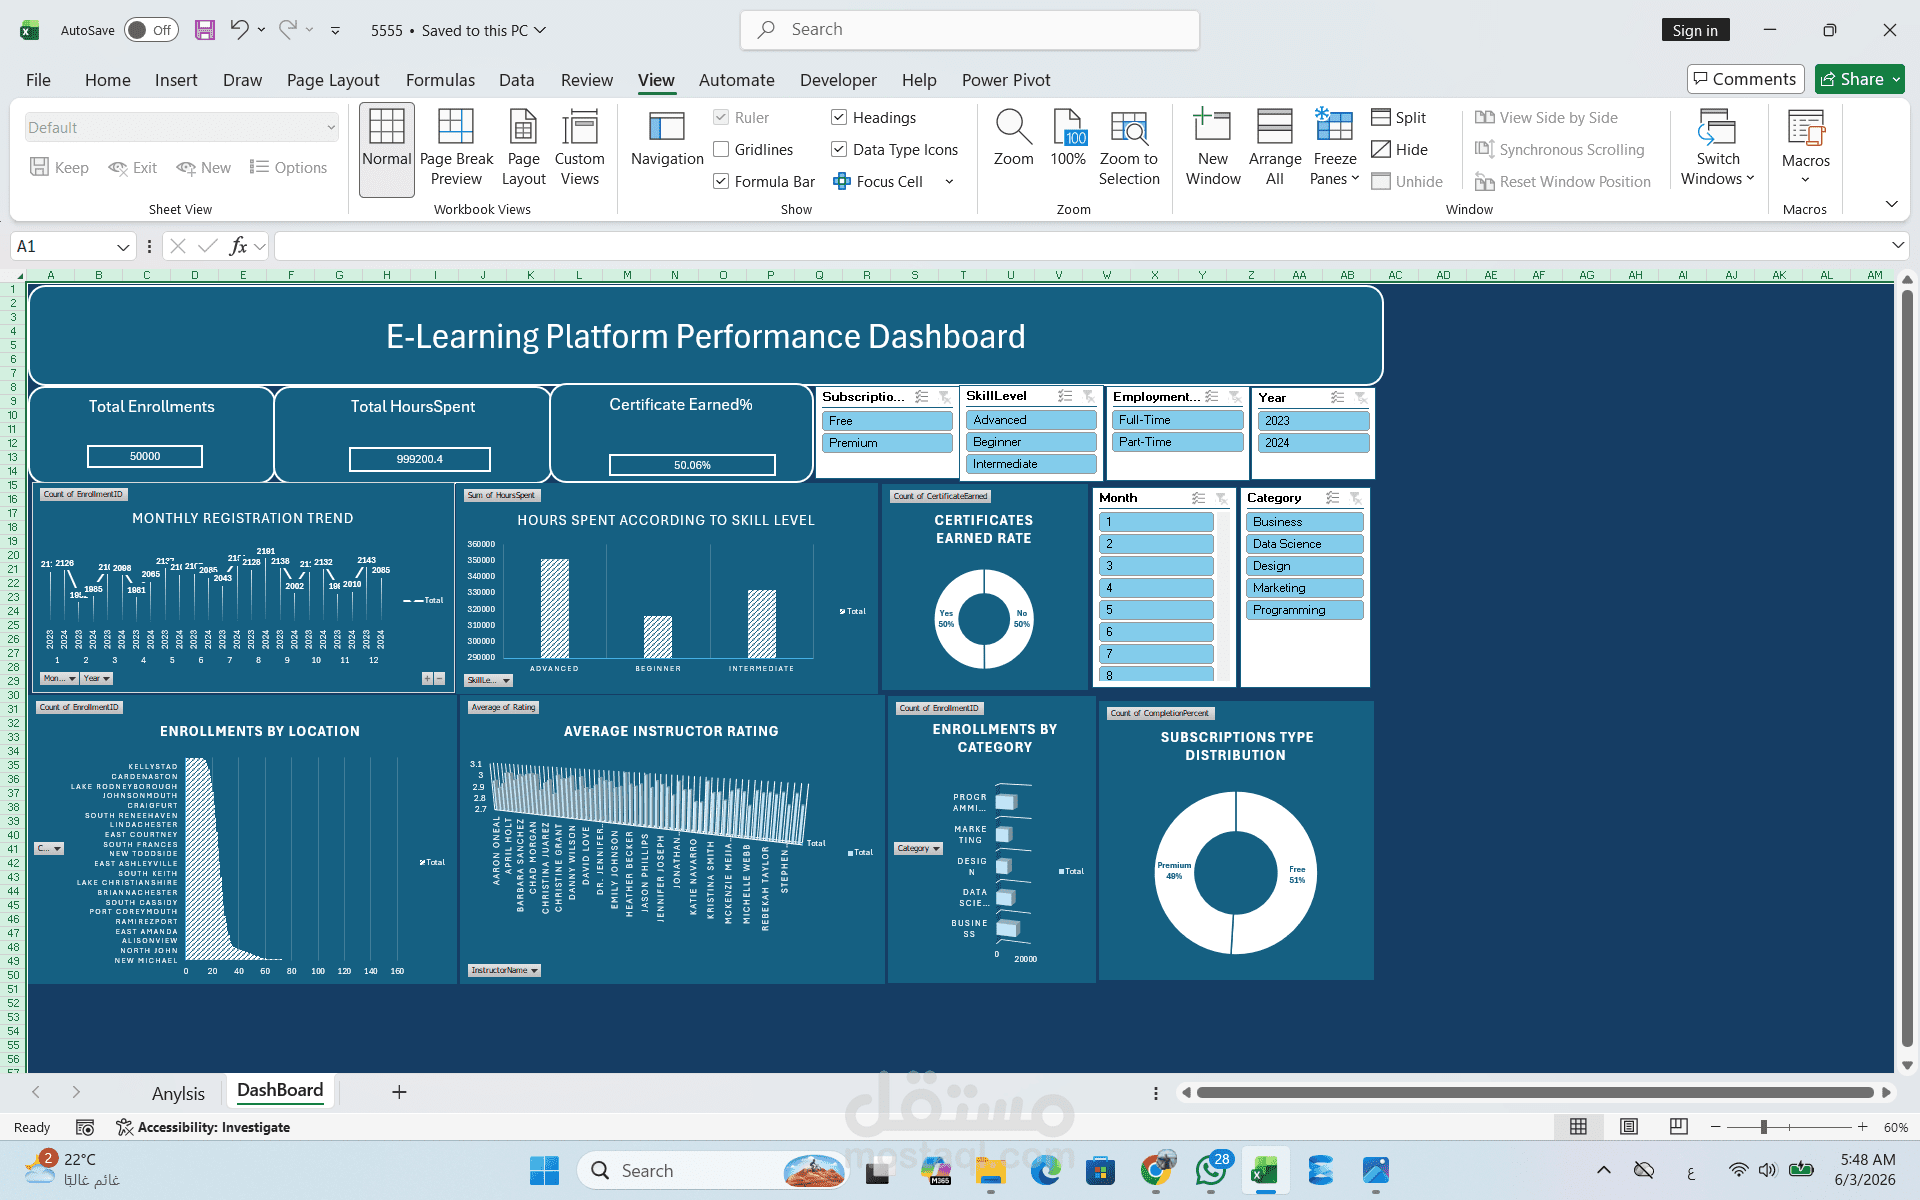Open the Name Box dropdown
The width and height of the screenshot is (1920, 1200).
(123, 247)
